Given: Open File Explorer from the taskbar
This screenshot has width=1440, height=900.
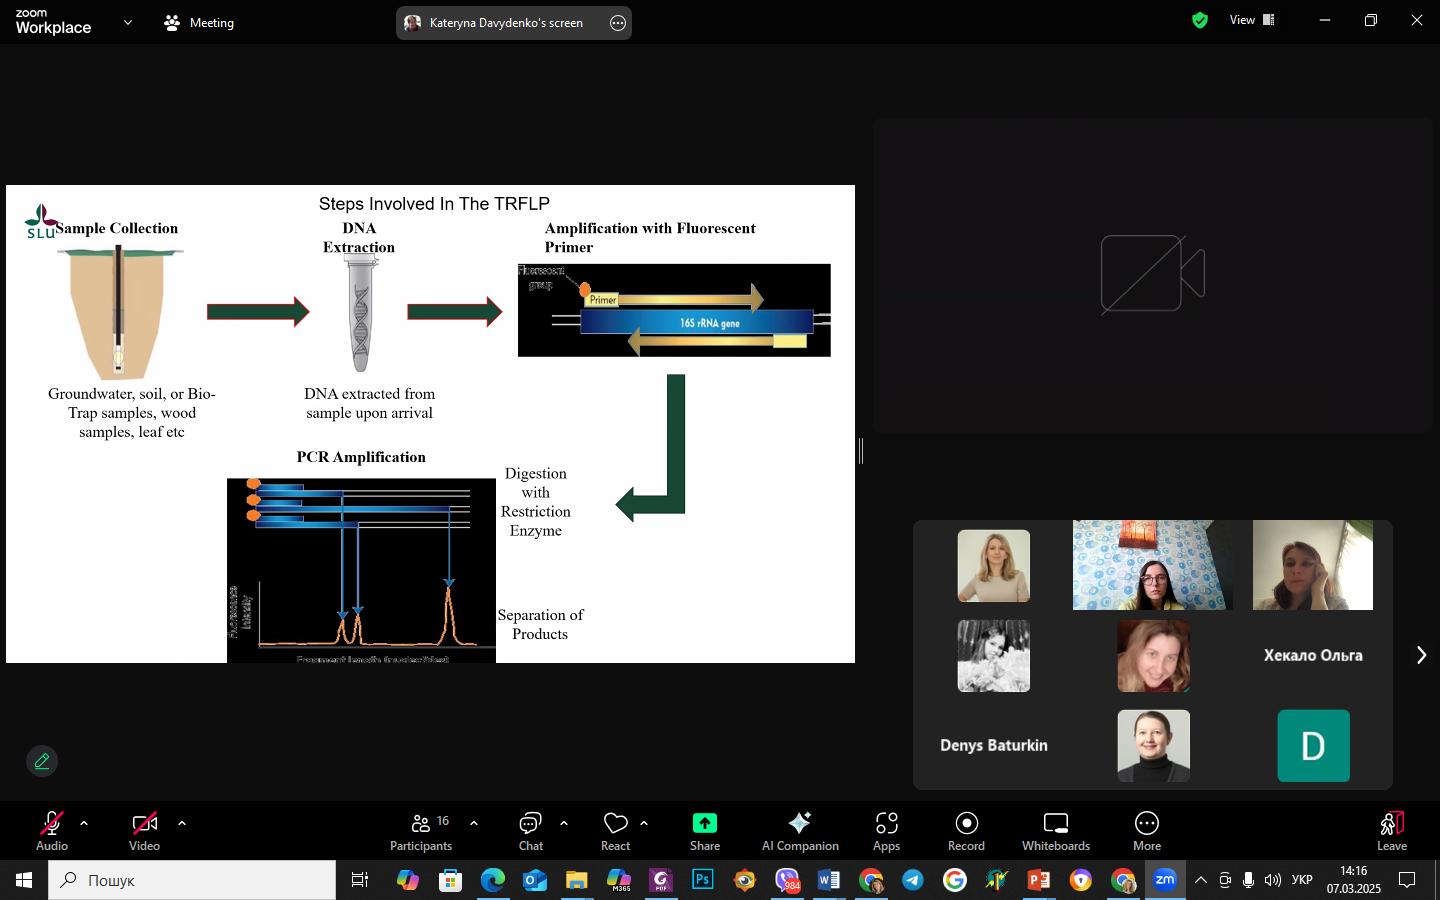Looking at the screenshot, I should click(576, 880).
